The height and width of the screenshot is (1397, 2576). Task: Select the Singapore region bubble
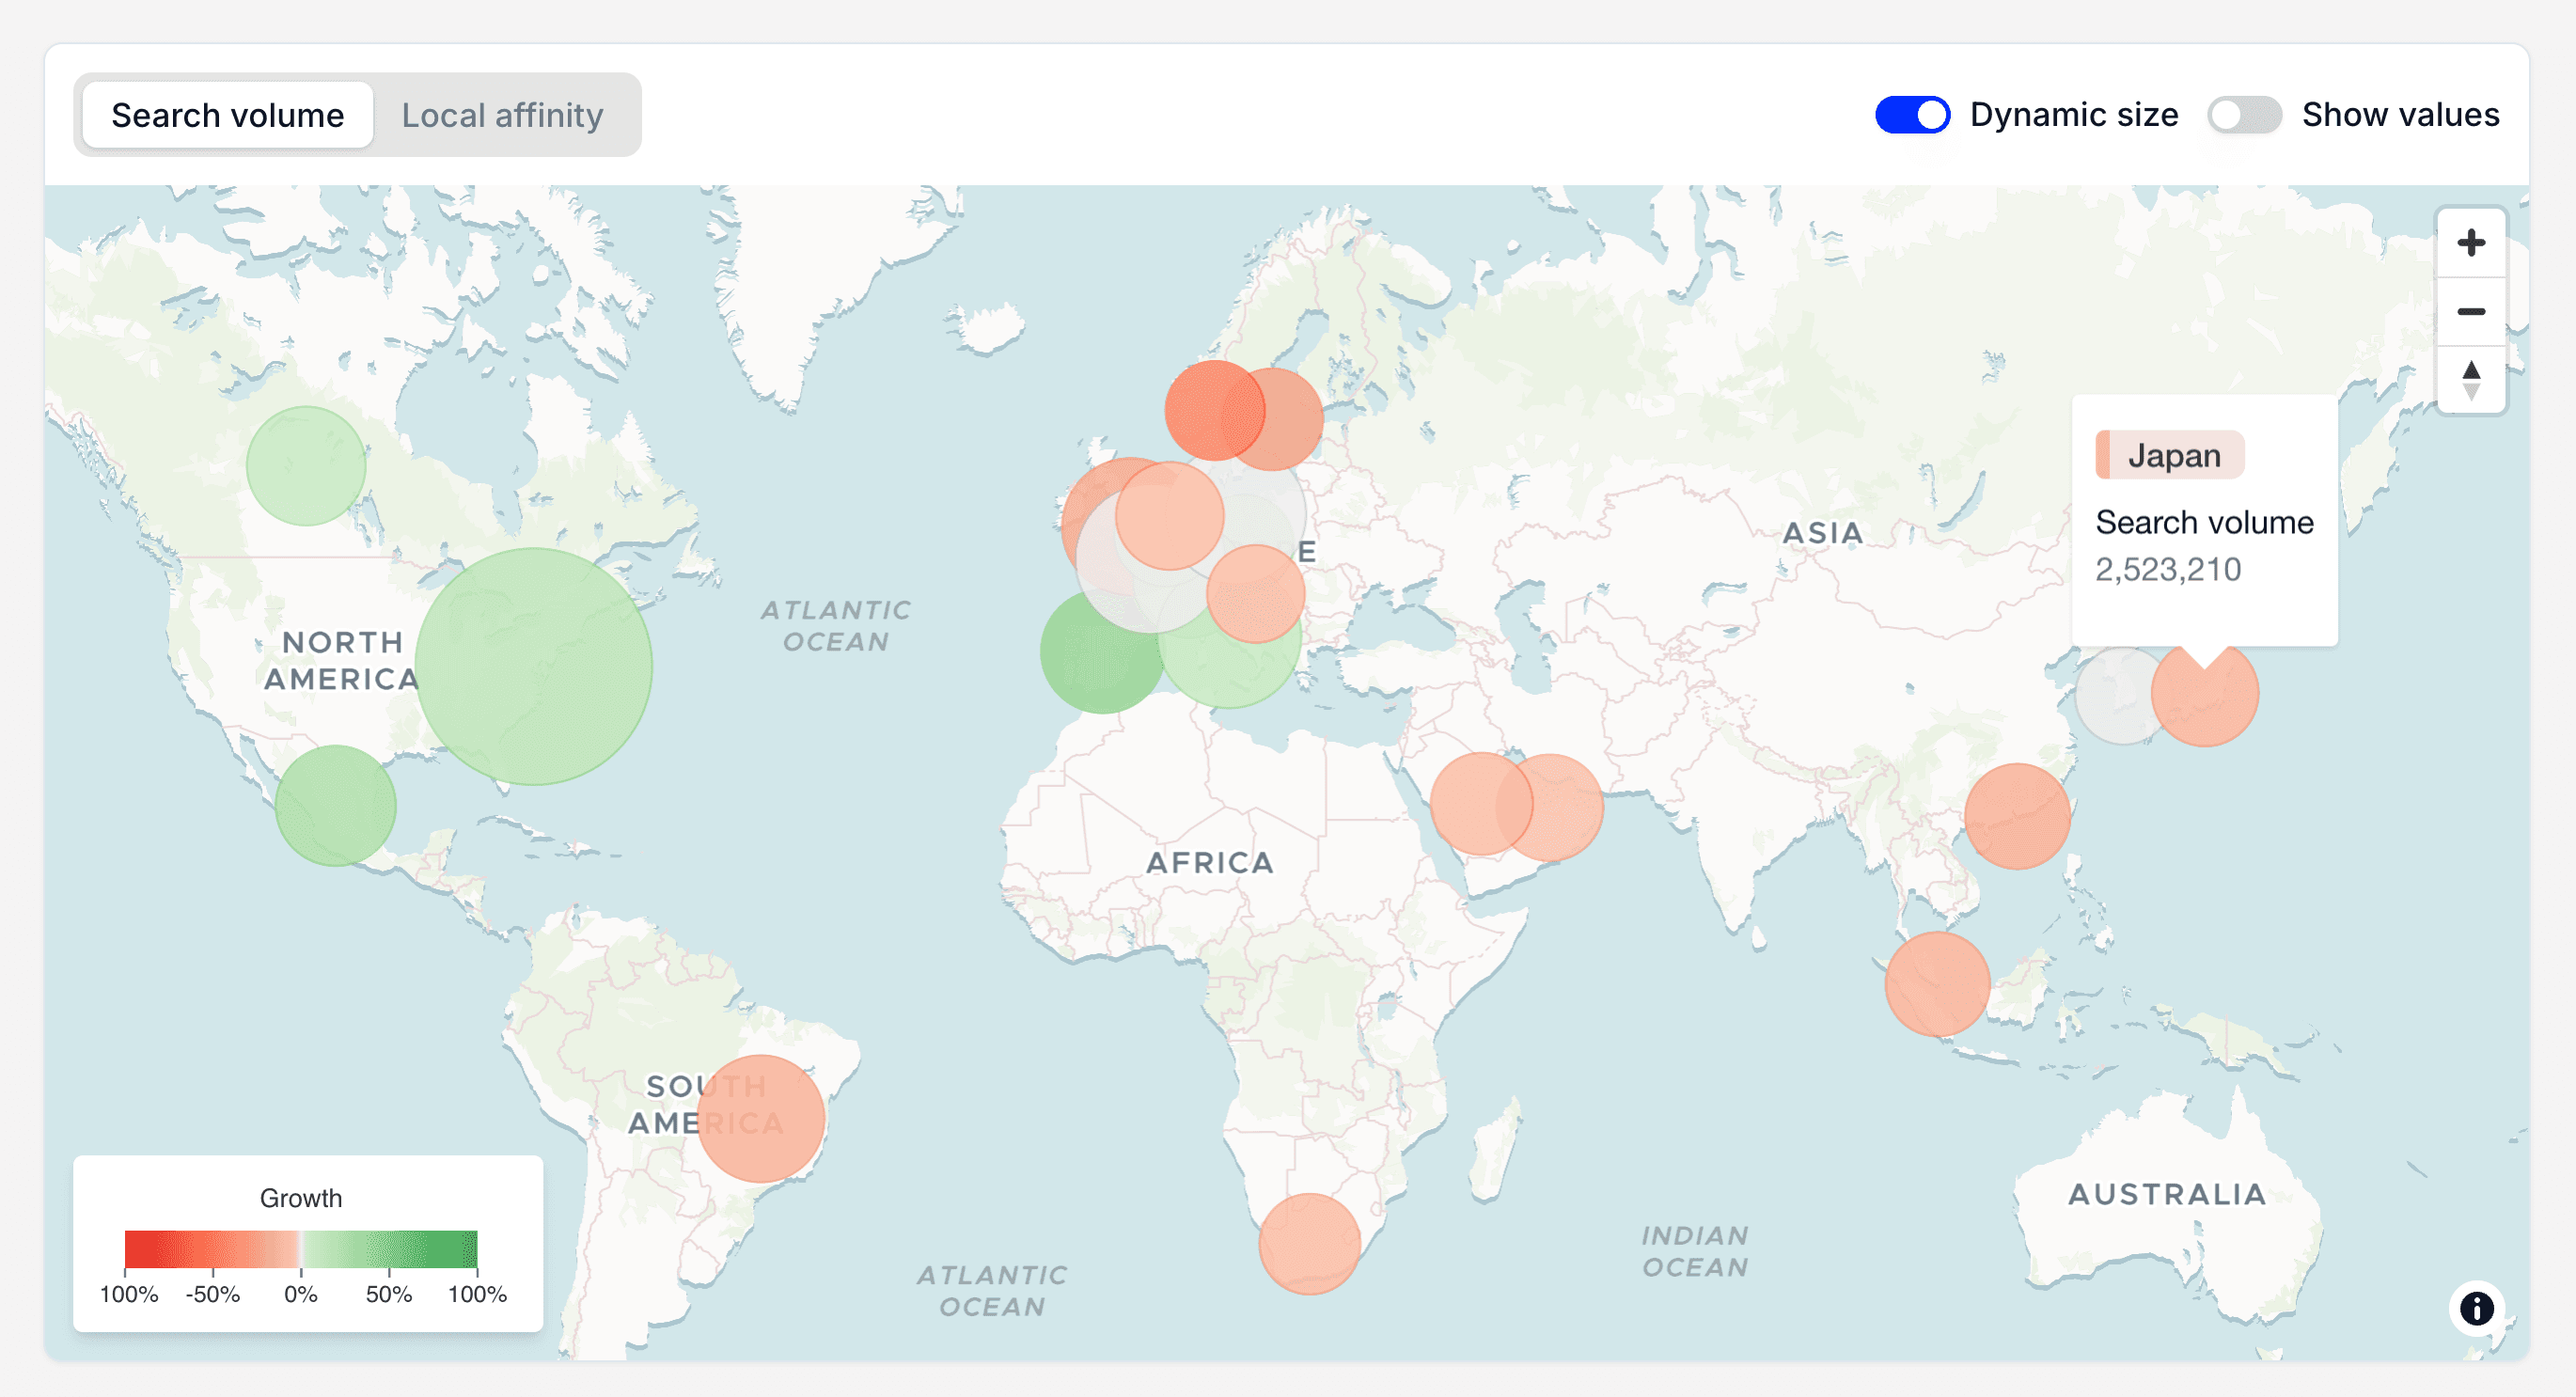point(1936,983)
